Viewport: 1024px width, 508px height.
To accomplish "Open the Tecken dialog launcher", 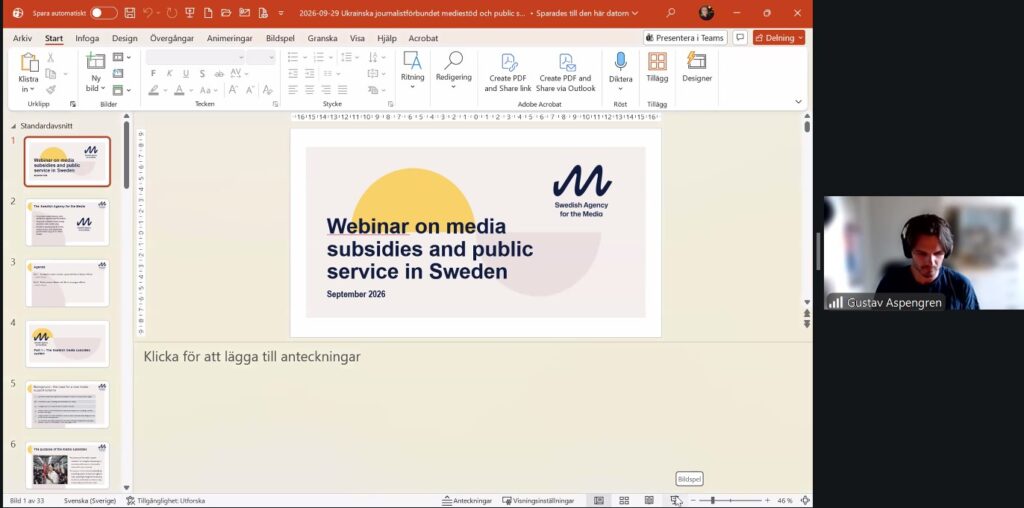I will click(x=275, y=104).
